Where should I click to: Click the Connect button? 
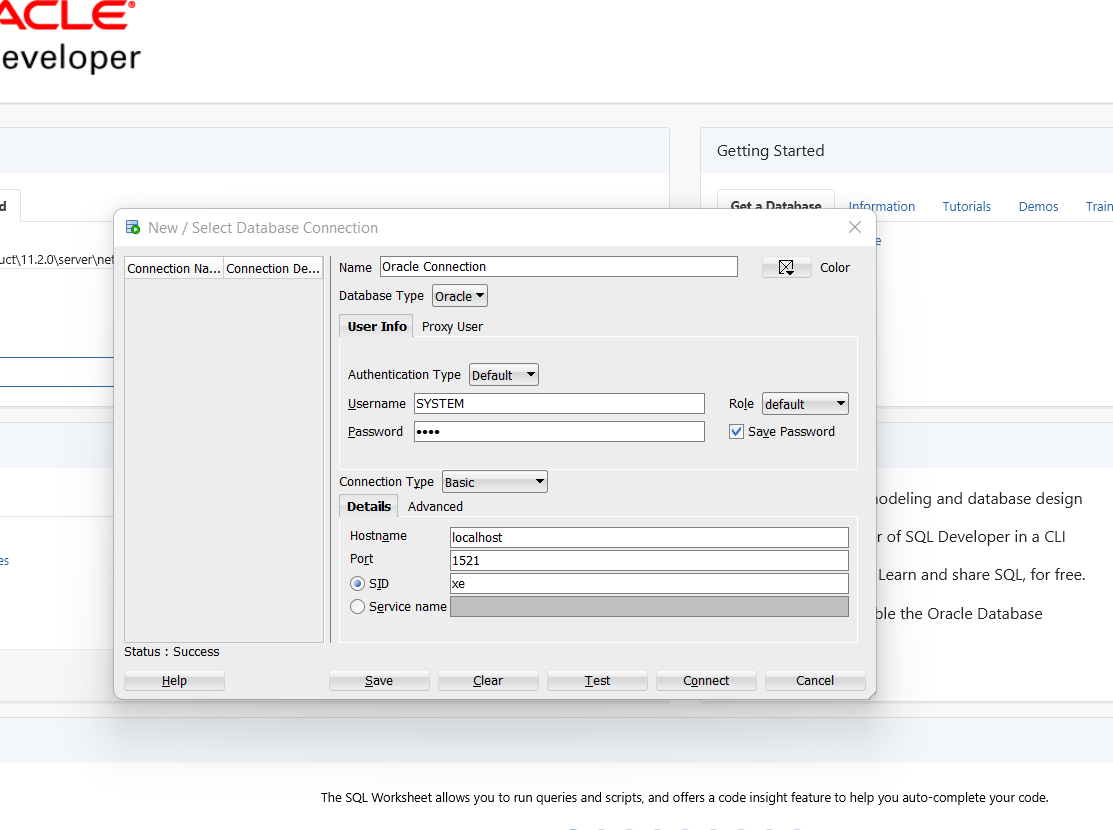coord(705,680)
